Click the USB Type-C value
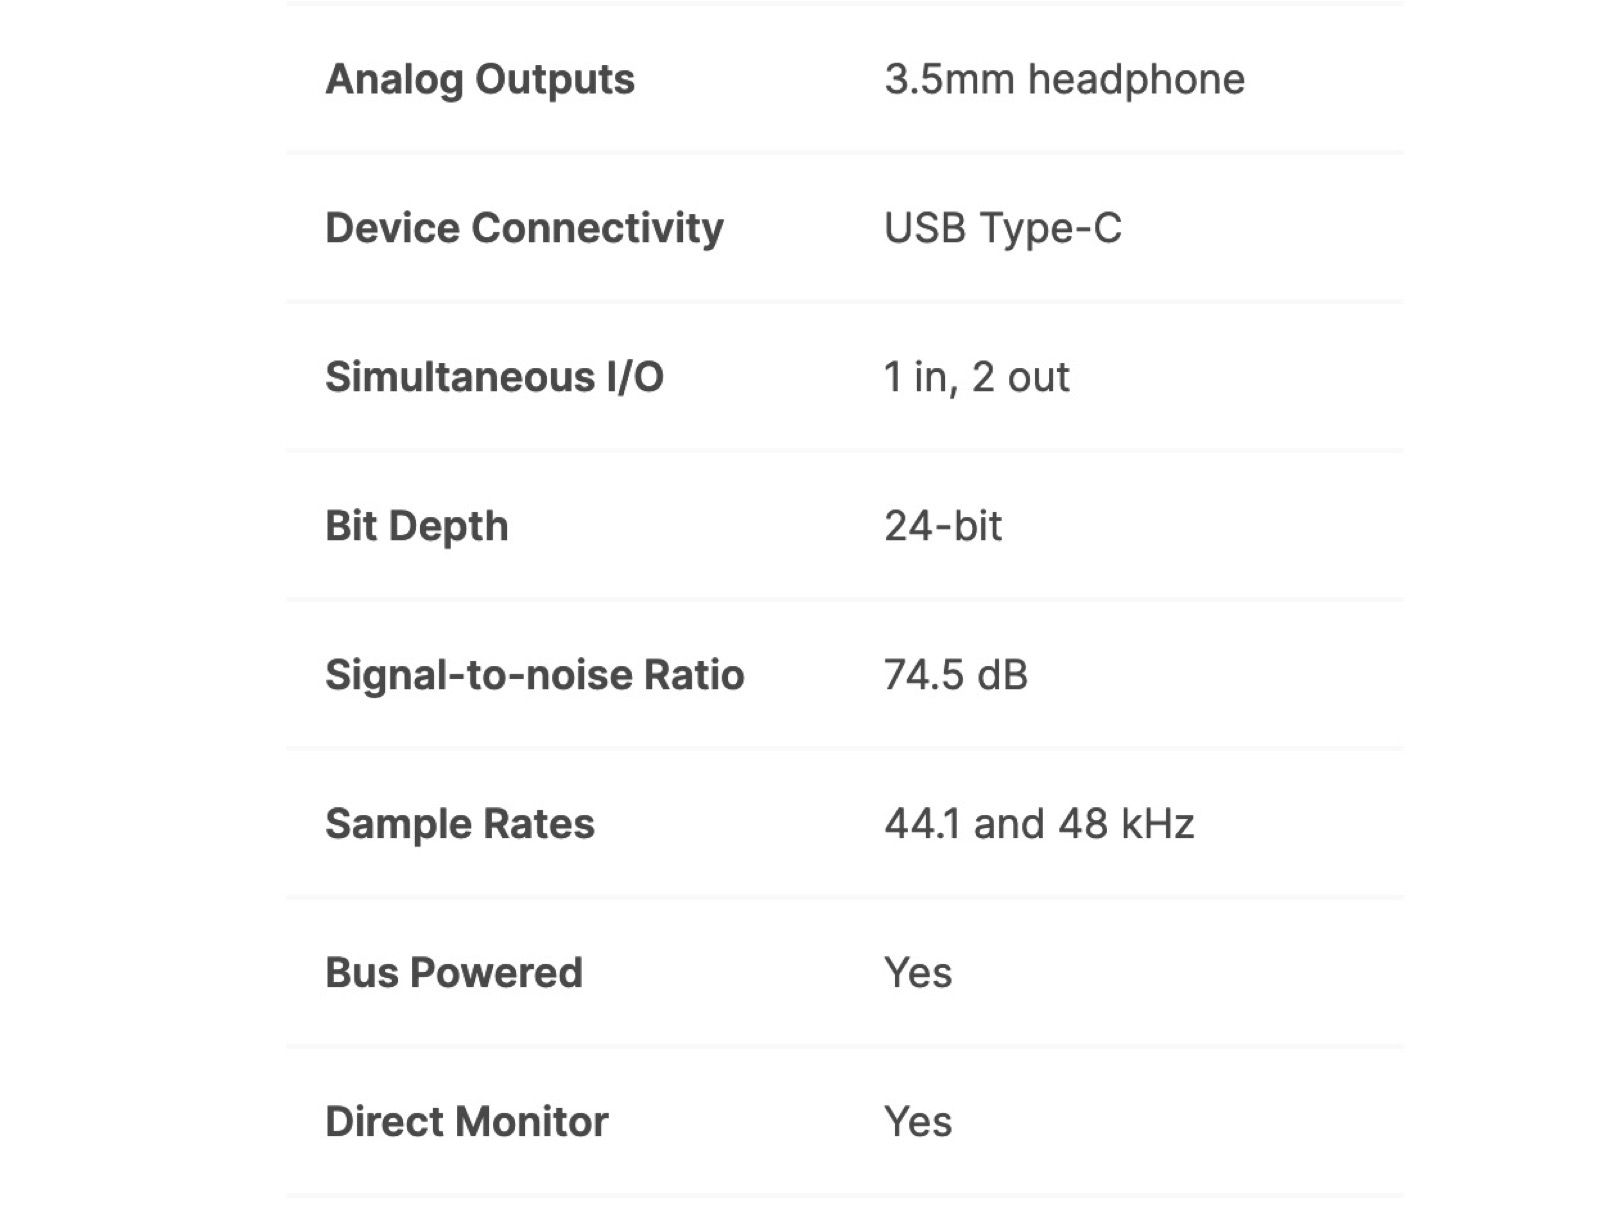The height and width of the screenshot is (1227, 1600). coord(1002,229)
